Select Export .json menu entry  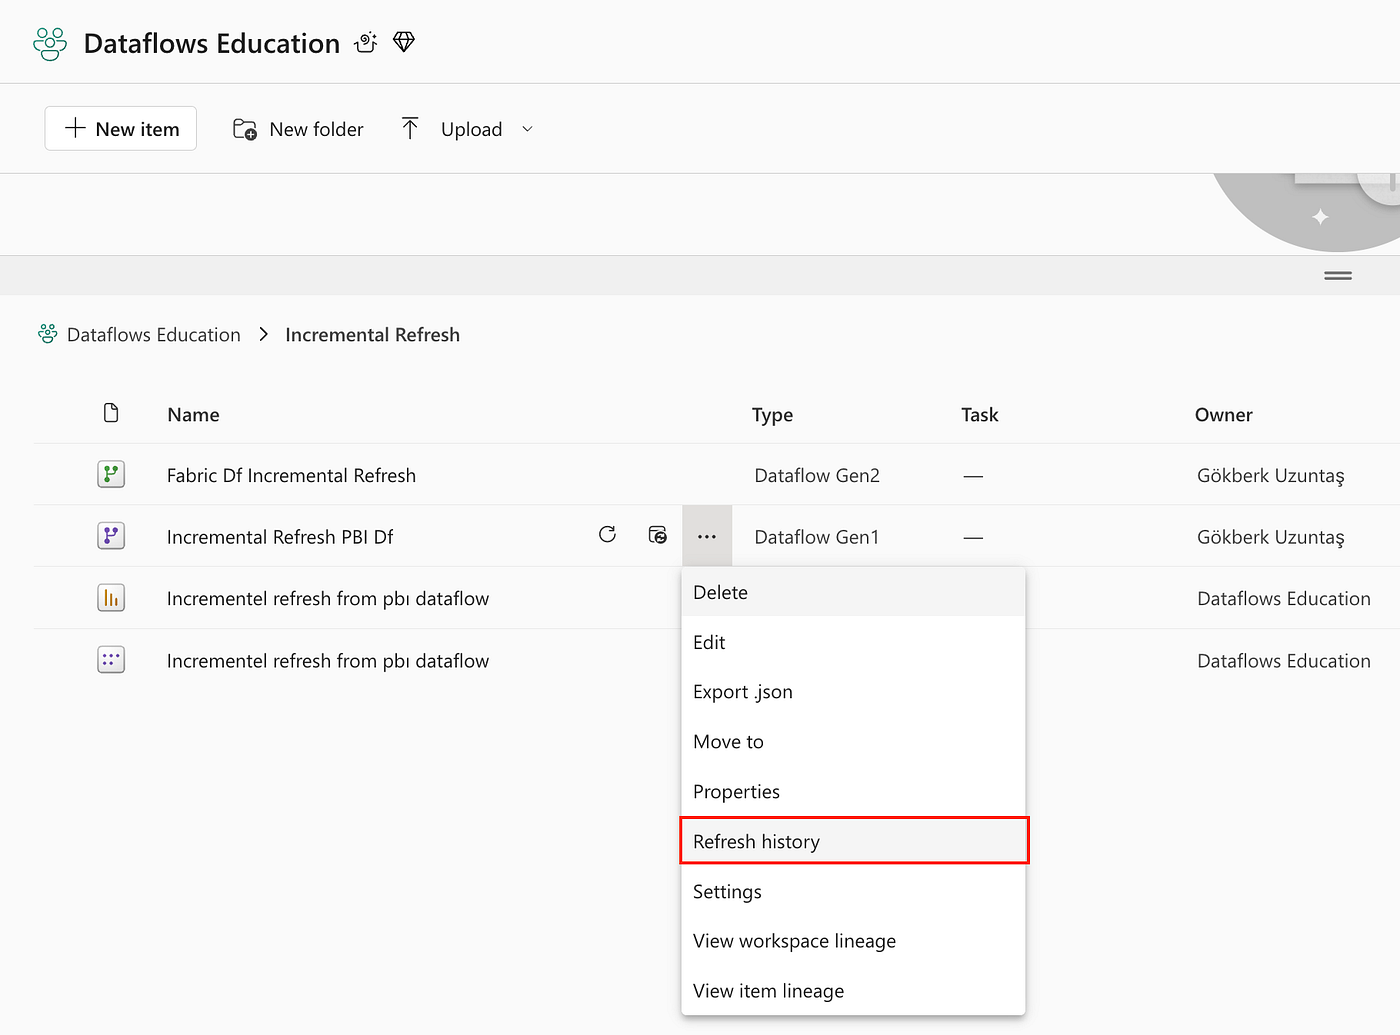pyautogui.click(x=742, y=692)
